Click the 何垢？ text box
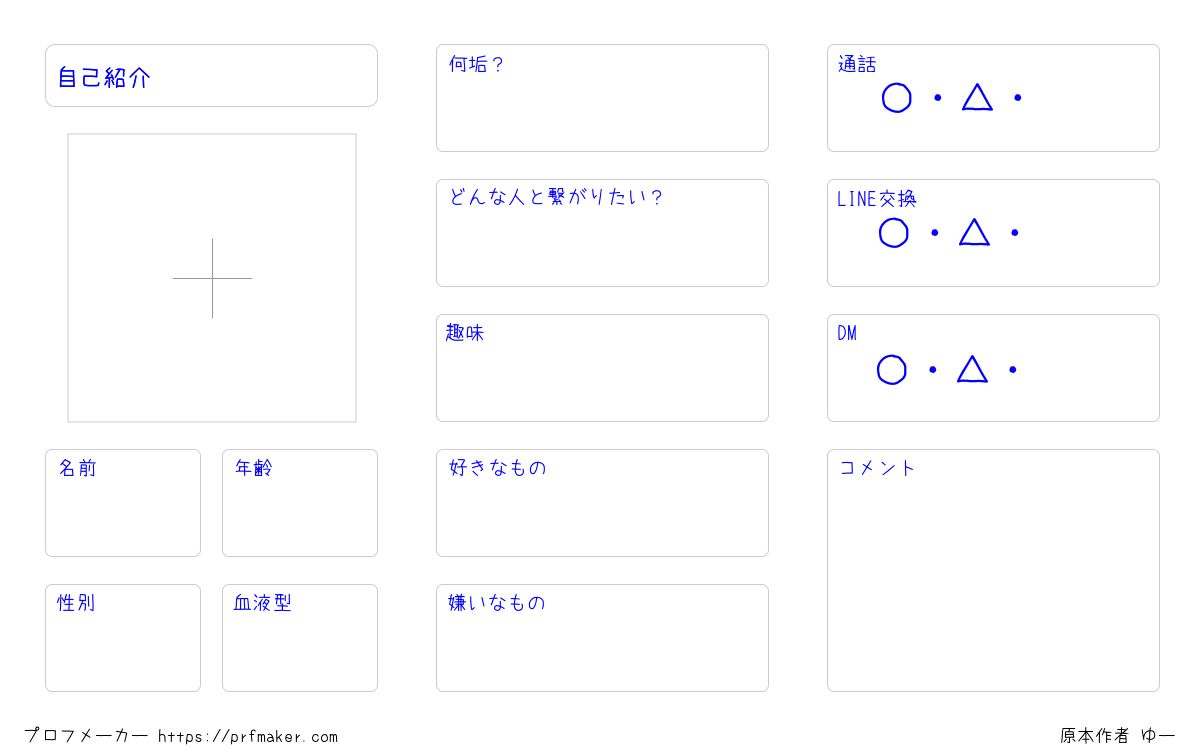1200x750 pixels. point(602,98)
